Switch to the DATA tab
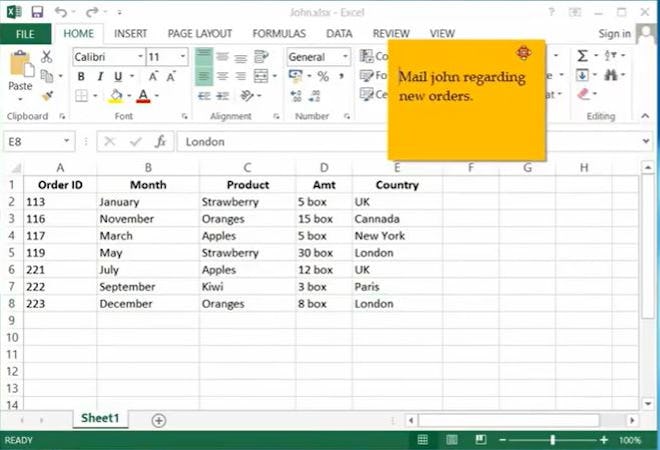The width and height of the screenshot is (660, 450). click(x=339, y=34)
